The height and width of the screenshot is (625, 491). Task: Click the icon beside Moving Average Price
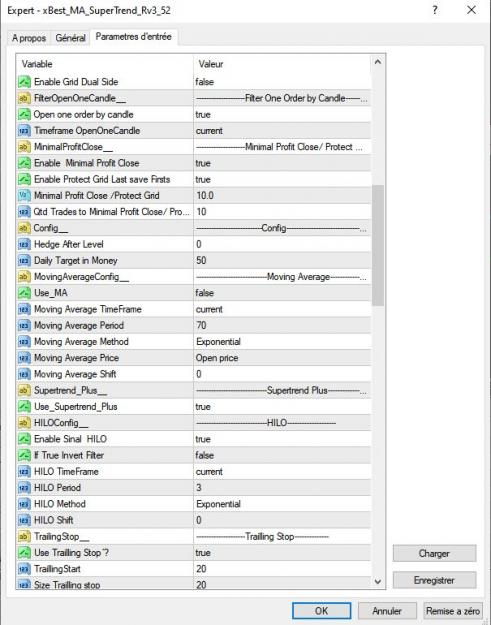click(x=24, y=358)
